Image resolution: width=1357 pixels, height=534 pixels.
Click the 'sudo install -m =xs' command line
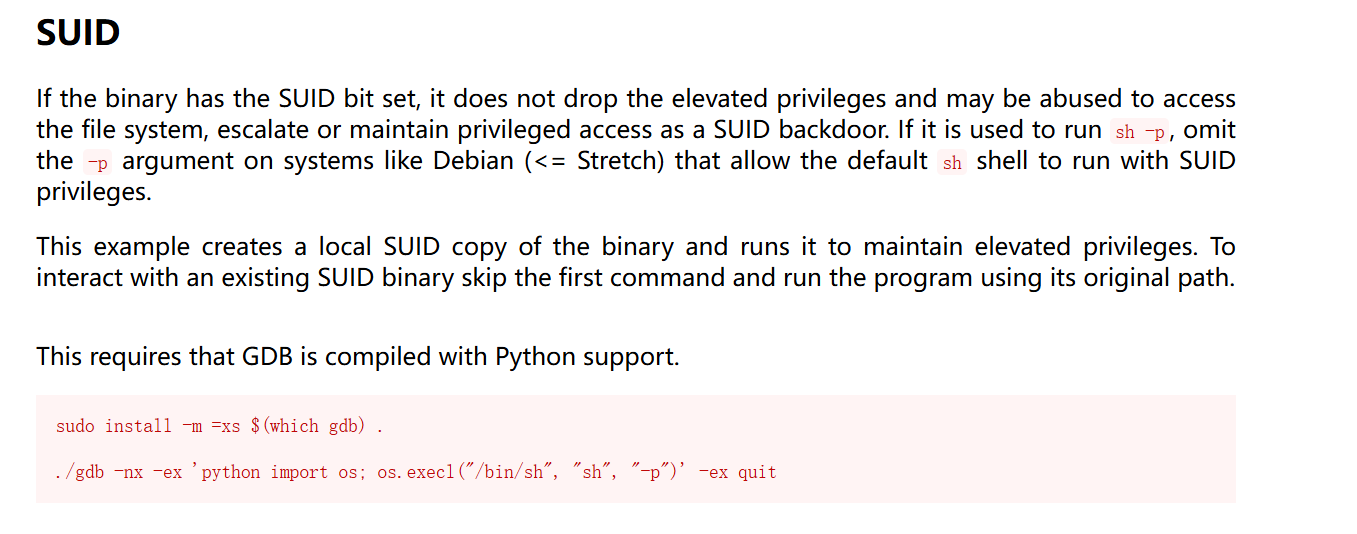tap(220, 426)
